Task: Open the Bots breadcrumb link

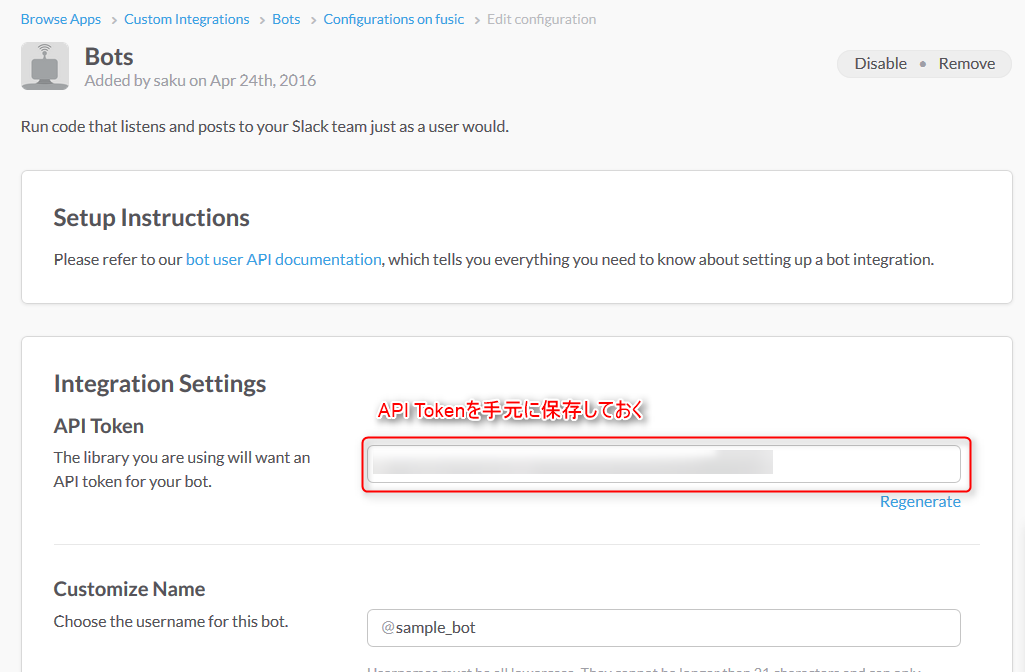Action: coord(286,18)
